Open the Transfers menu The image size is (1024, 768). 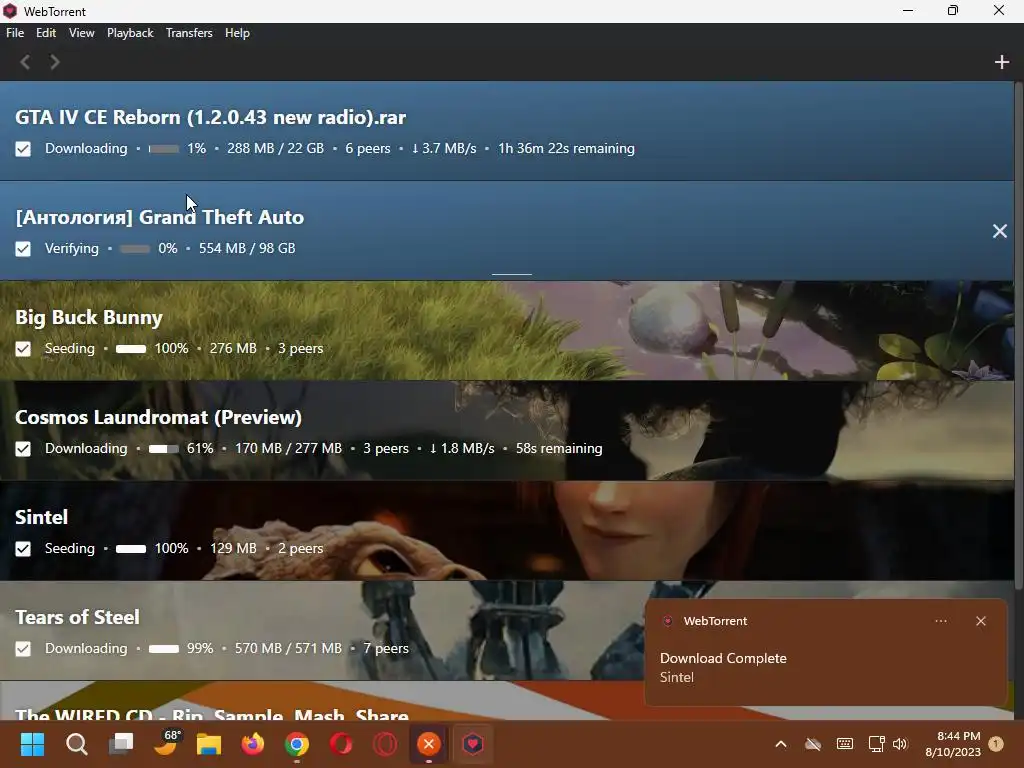coord(189,33)
